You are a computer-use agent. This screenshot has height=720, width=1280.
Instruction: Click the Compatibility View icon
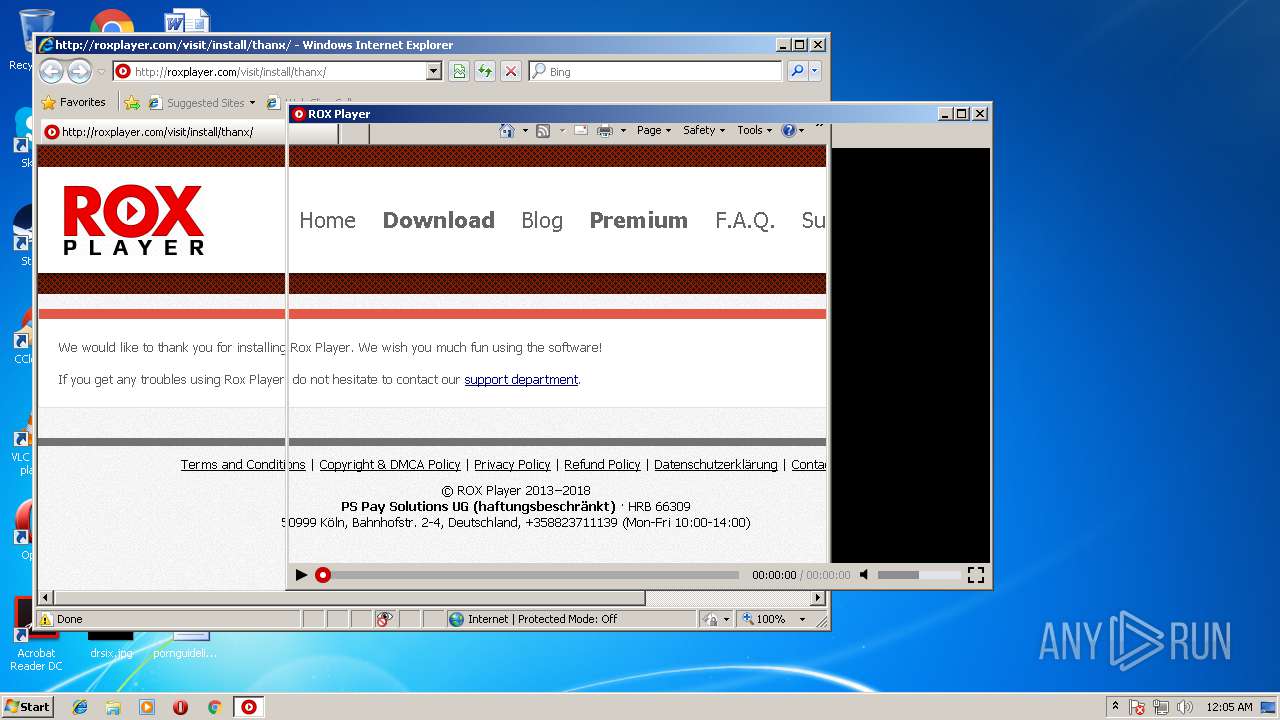pyautogui.click(x=459, y=71)
